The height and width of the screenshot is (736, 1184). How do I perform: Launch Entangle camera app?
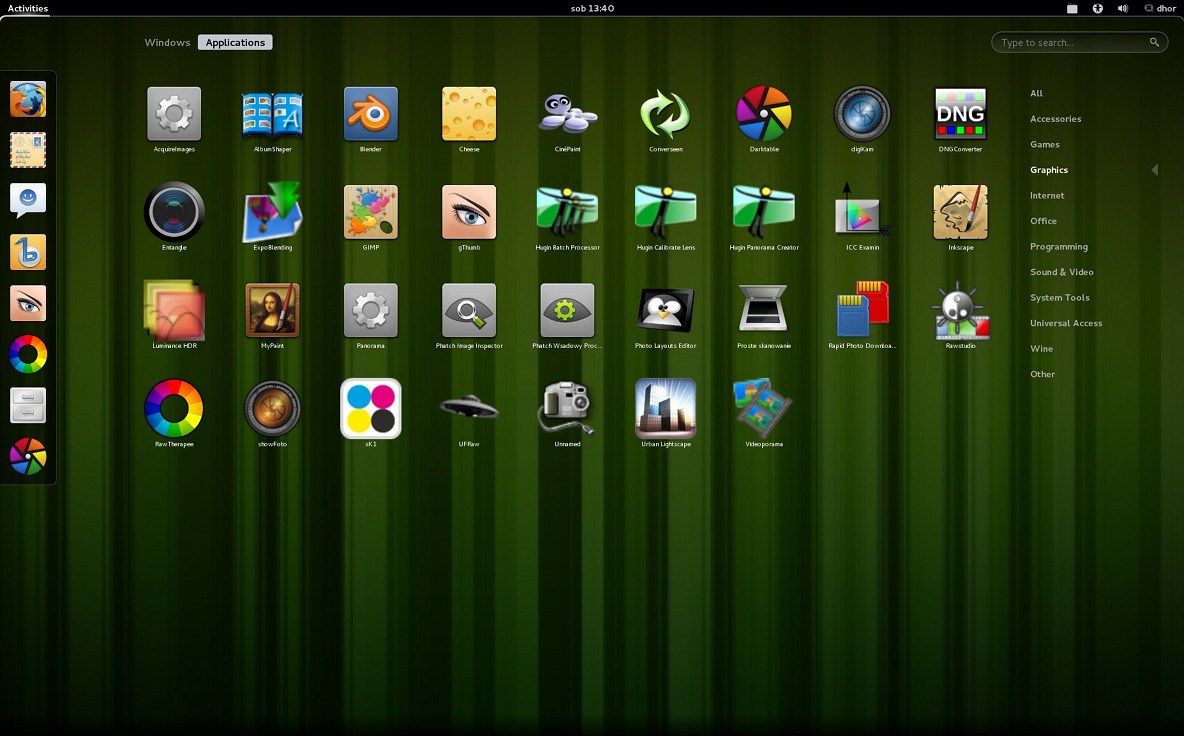pyautogui.click(x=174, y=212)
